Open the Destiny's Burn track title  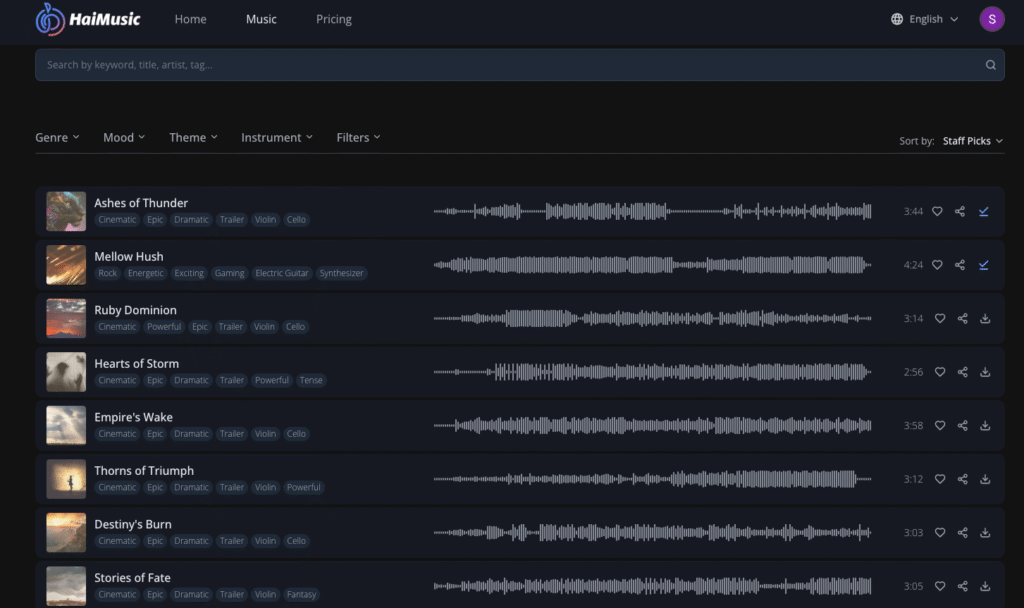[x=133, y=524]
